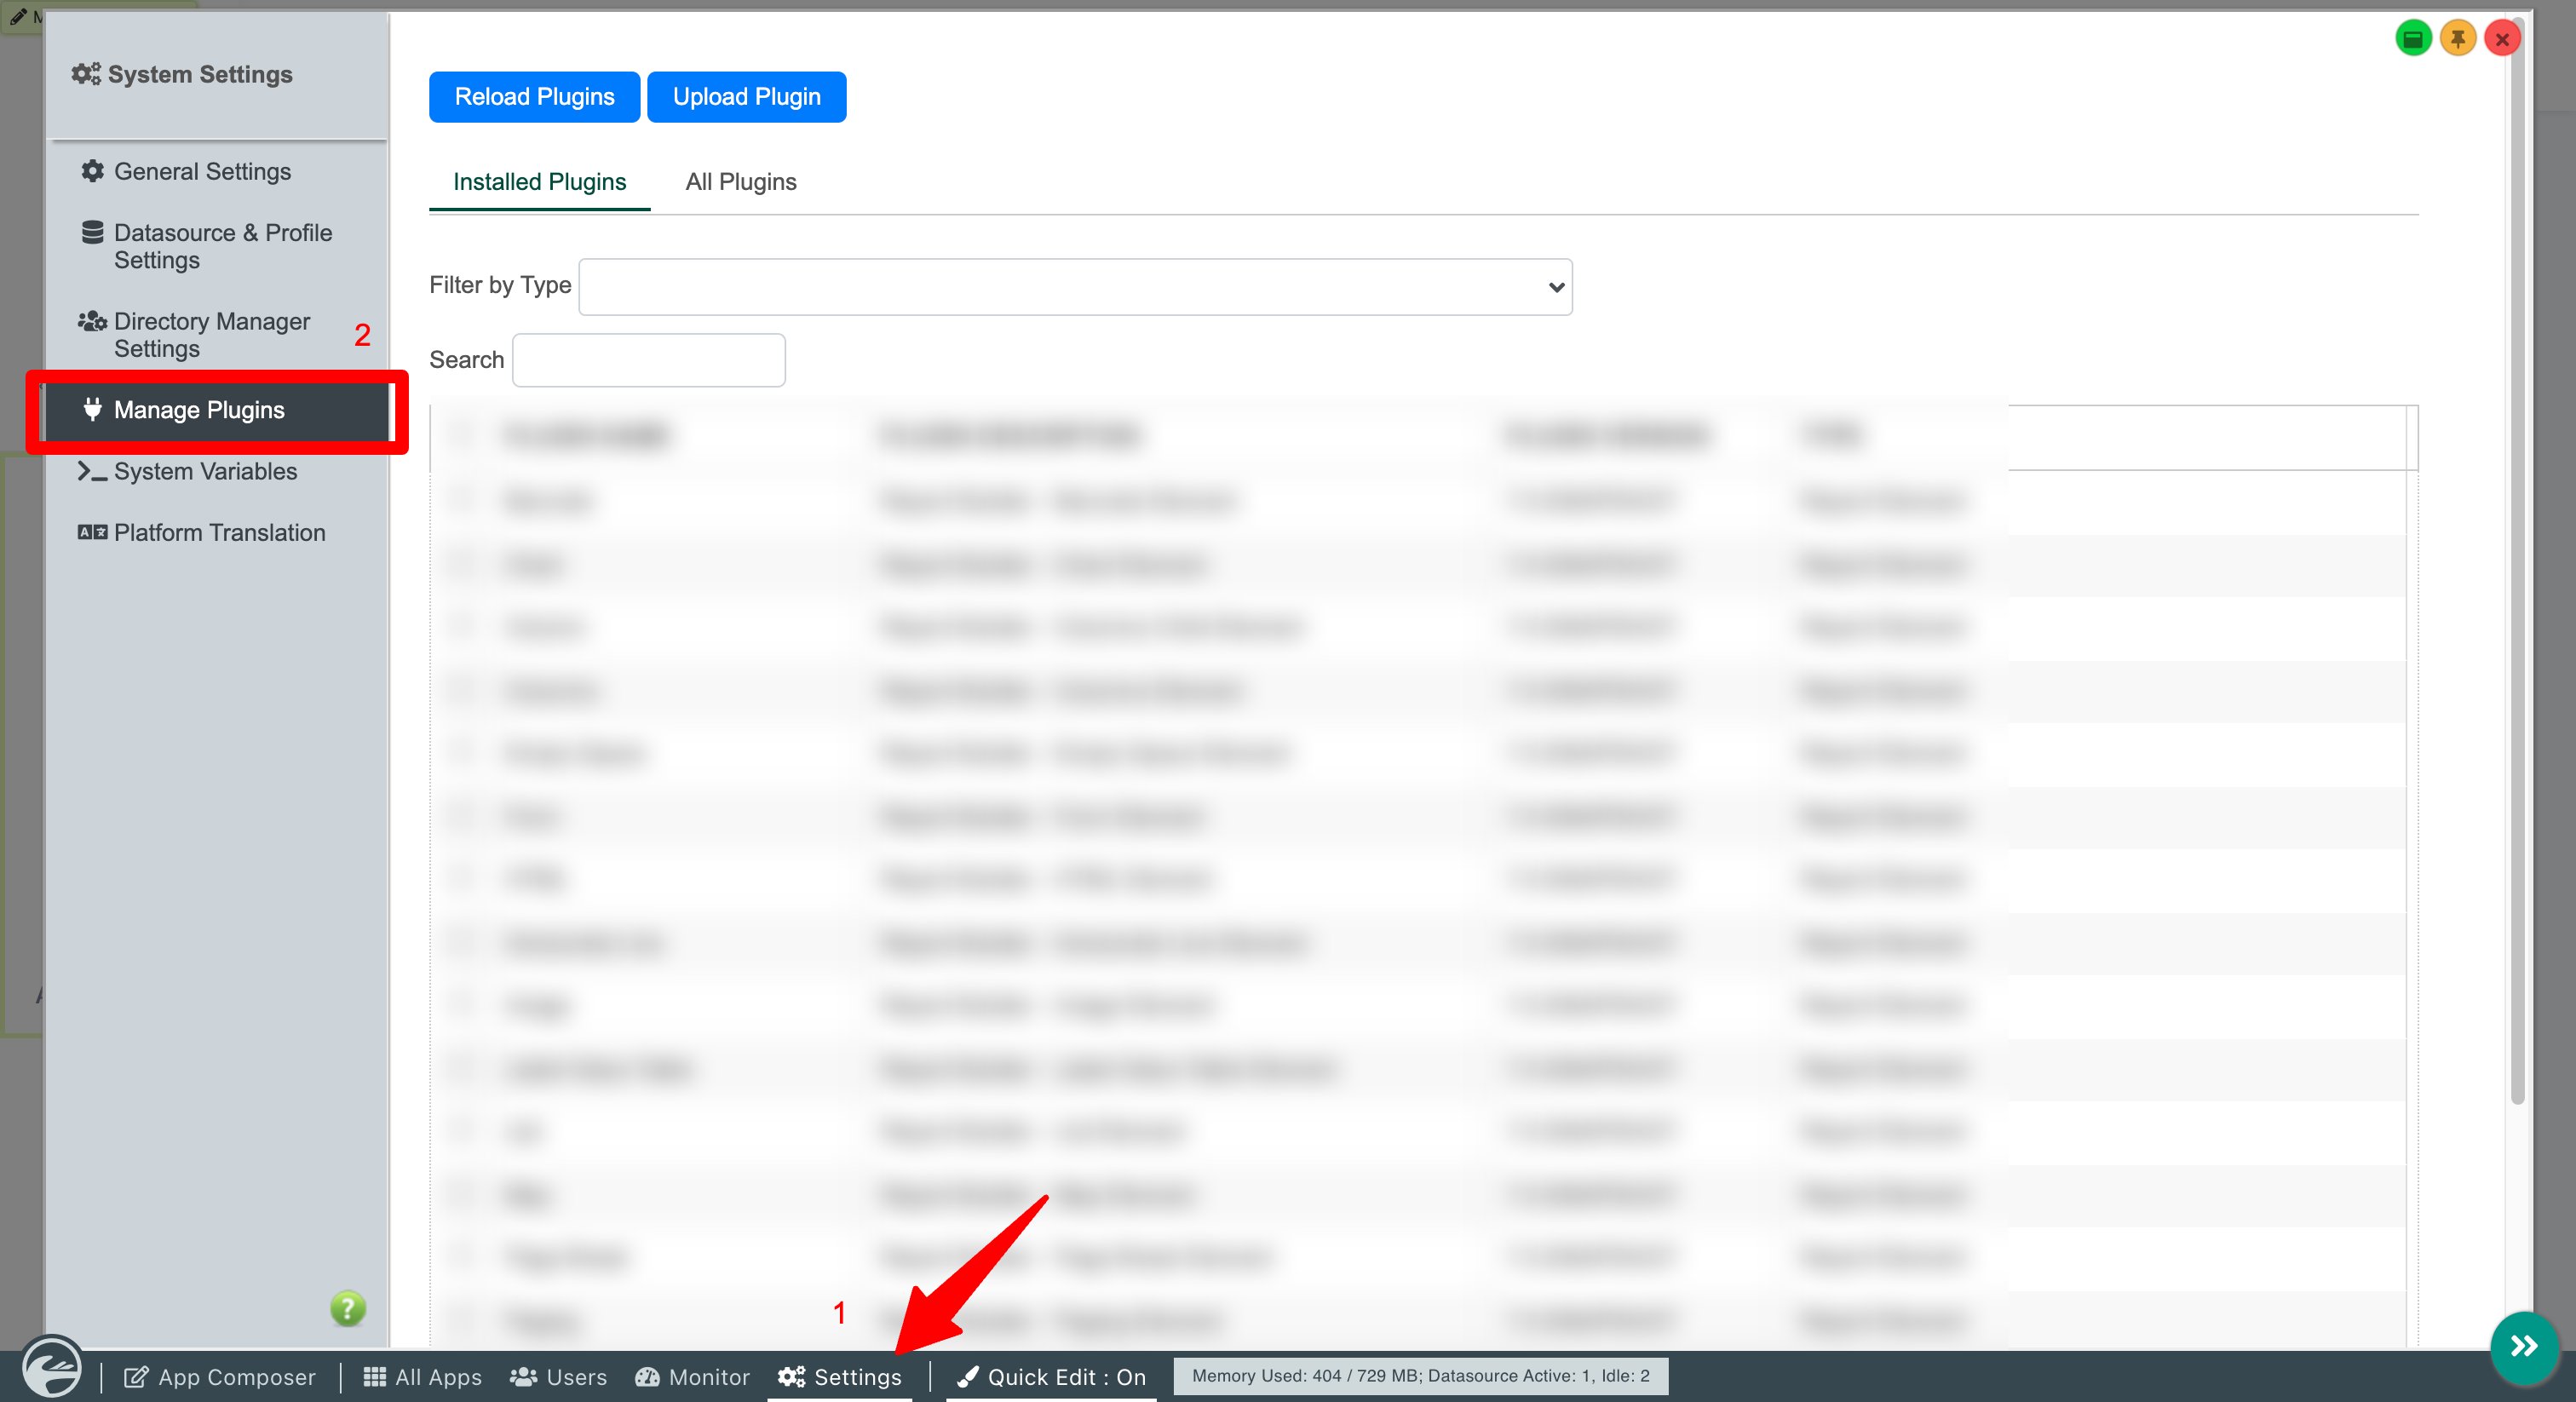
Task: Click the green help question mark icon
Action: tap(348, 1308)
